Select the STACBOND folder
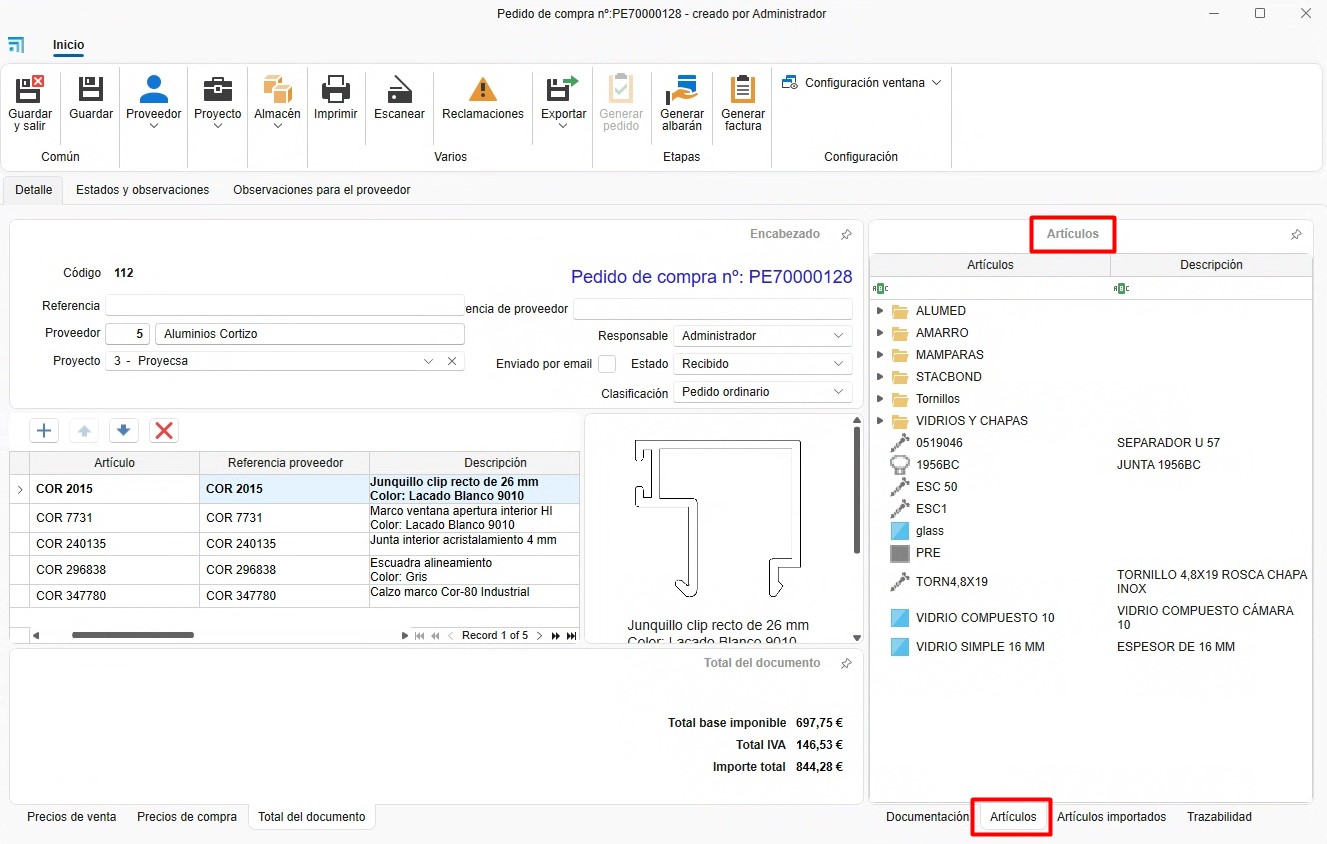 [x=948, y=377]
